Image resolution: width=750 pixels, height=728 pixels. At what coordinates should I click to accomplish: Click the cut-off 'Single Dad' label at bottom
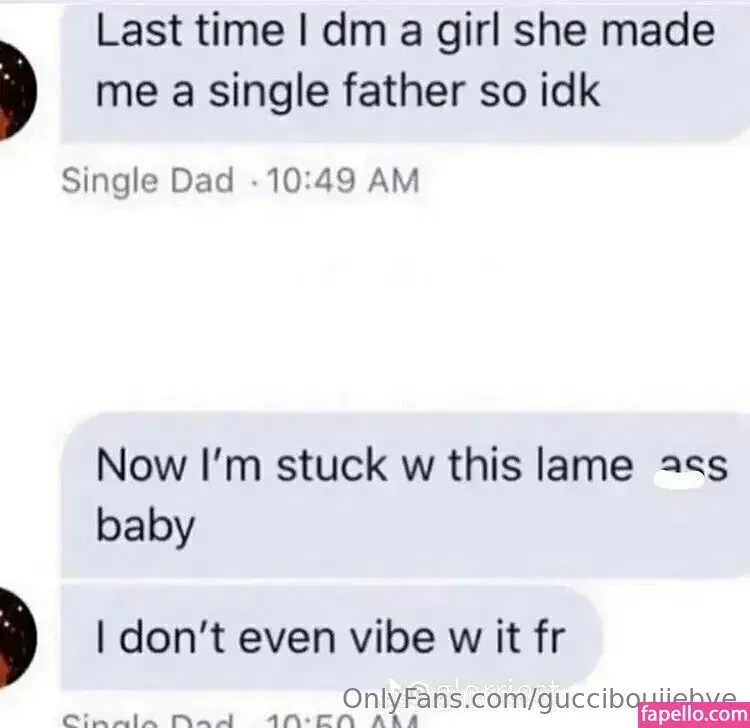(x=147, y=720)
